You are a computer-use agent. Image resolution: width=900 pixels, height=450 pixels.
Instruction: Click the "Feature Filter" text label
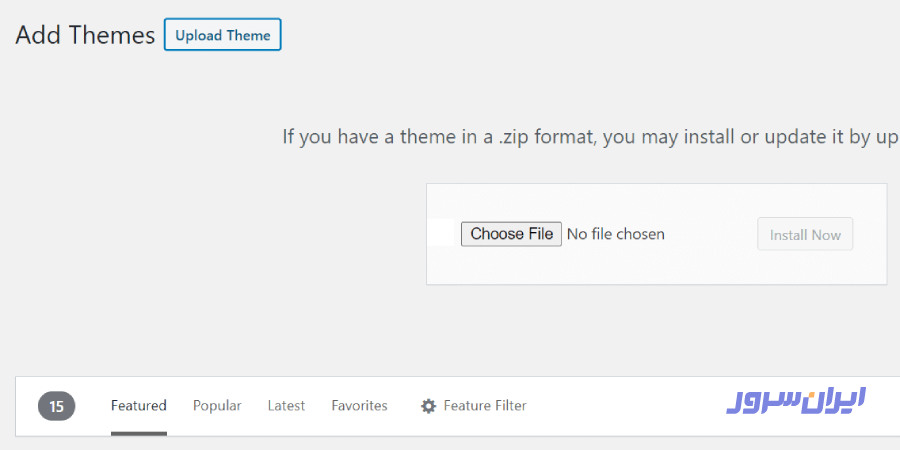pos(485,406)
